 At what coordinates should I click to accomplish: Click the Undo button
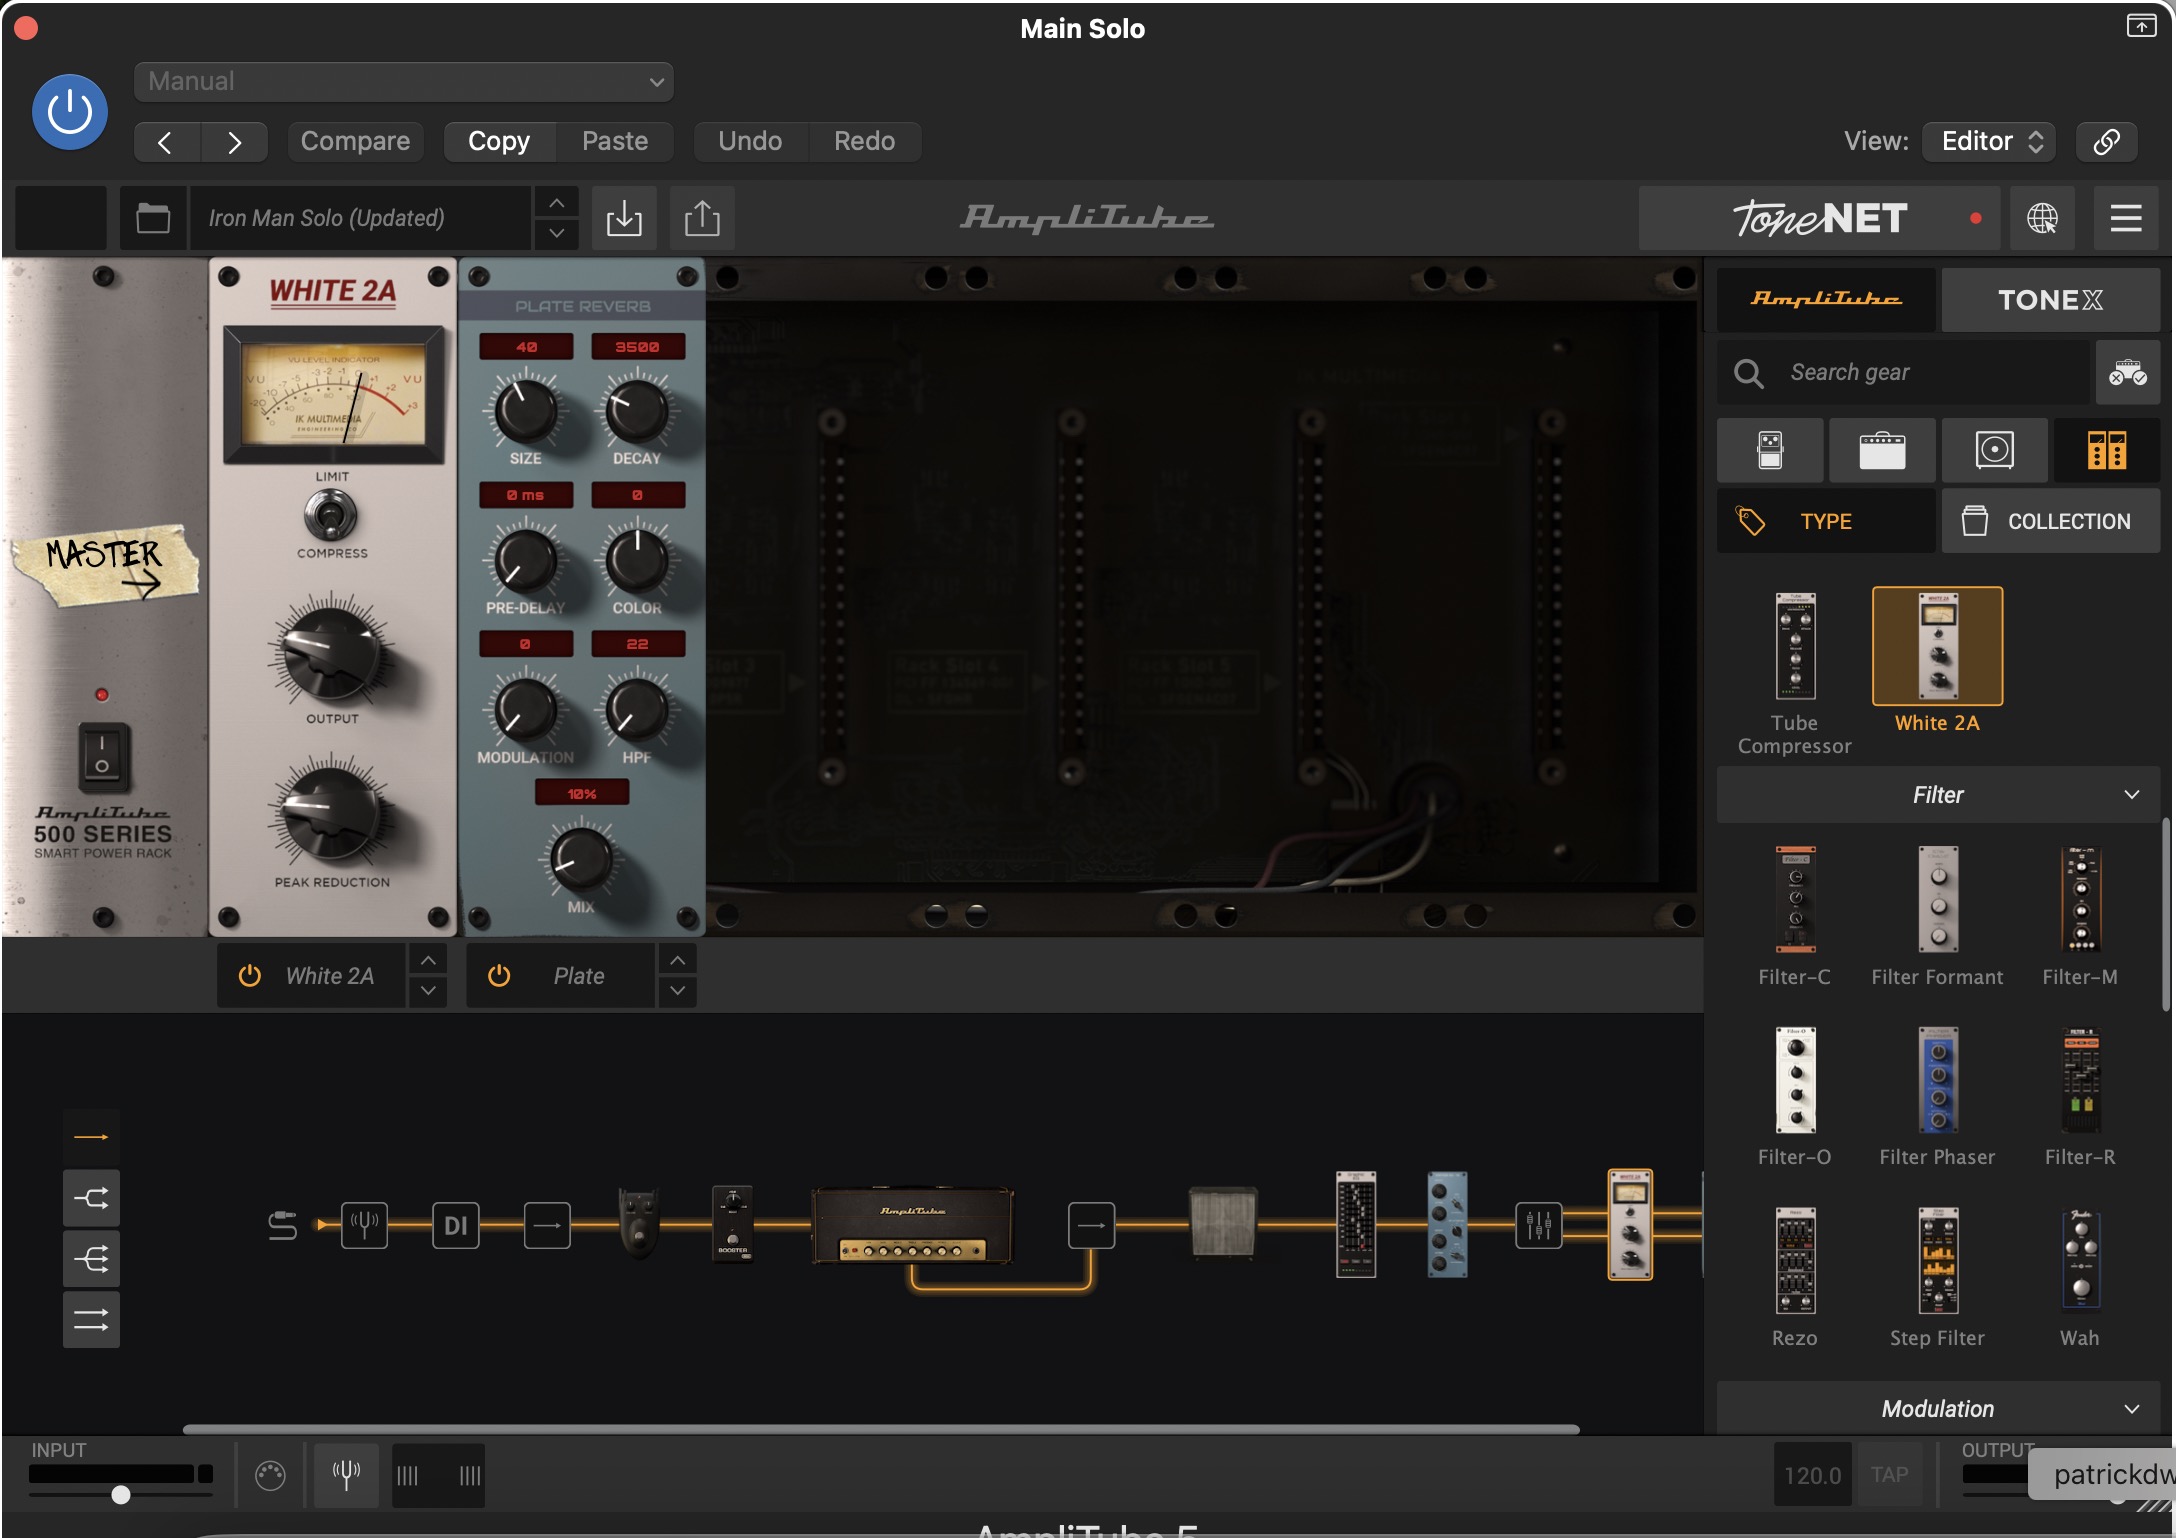(x=750, y=141)
